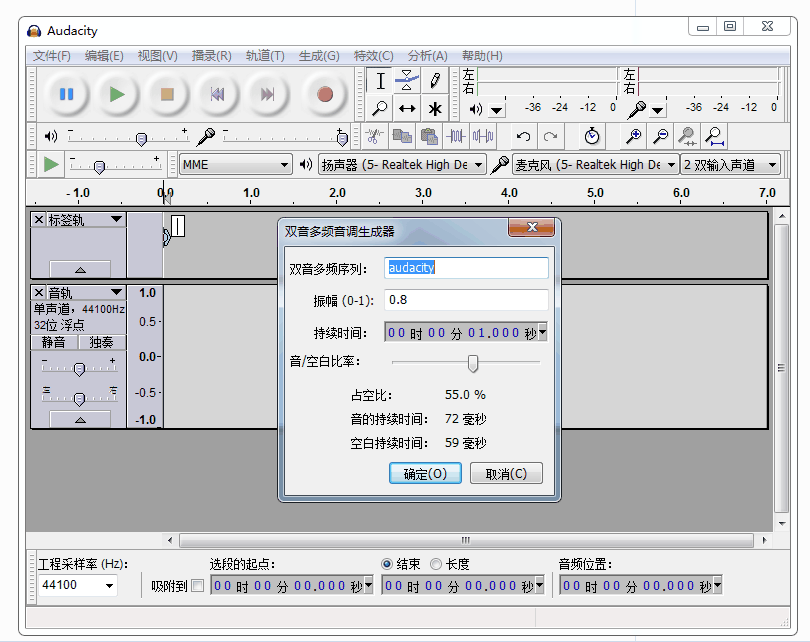Image resolution: width=810 pixels, height=642 pixels.
Task: Click the Trim audio icon
Action: click(458, 136)
